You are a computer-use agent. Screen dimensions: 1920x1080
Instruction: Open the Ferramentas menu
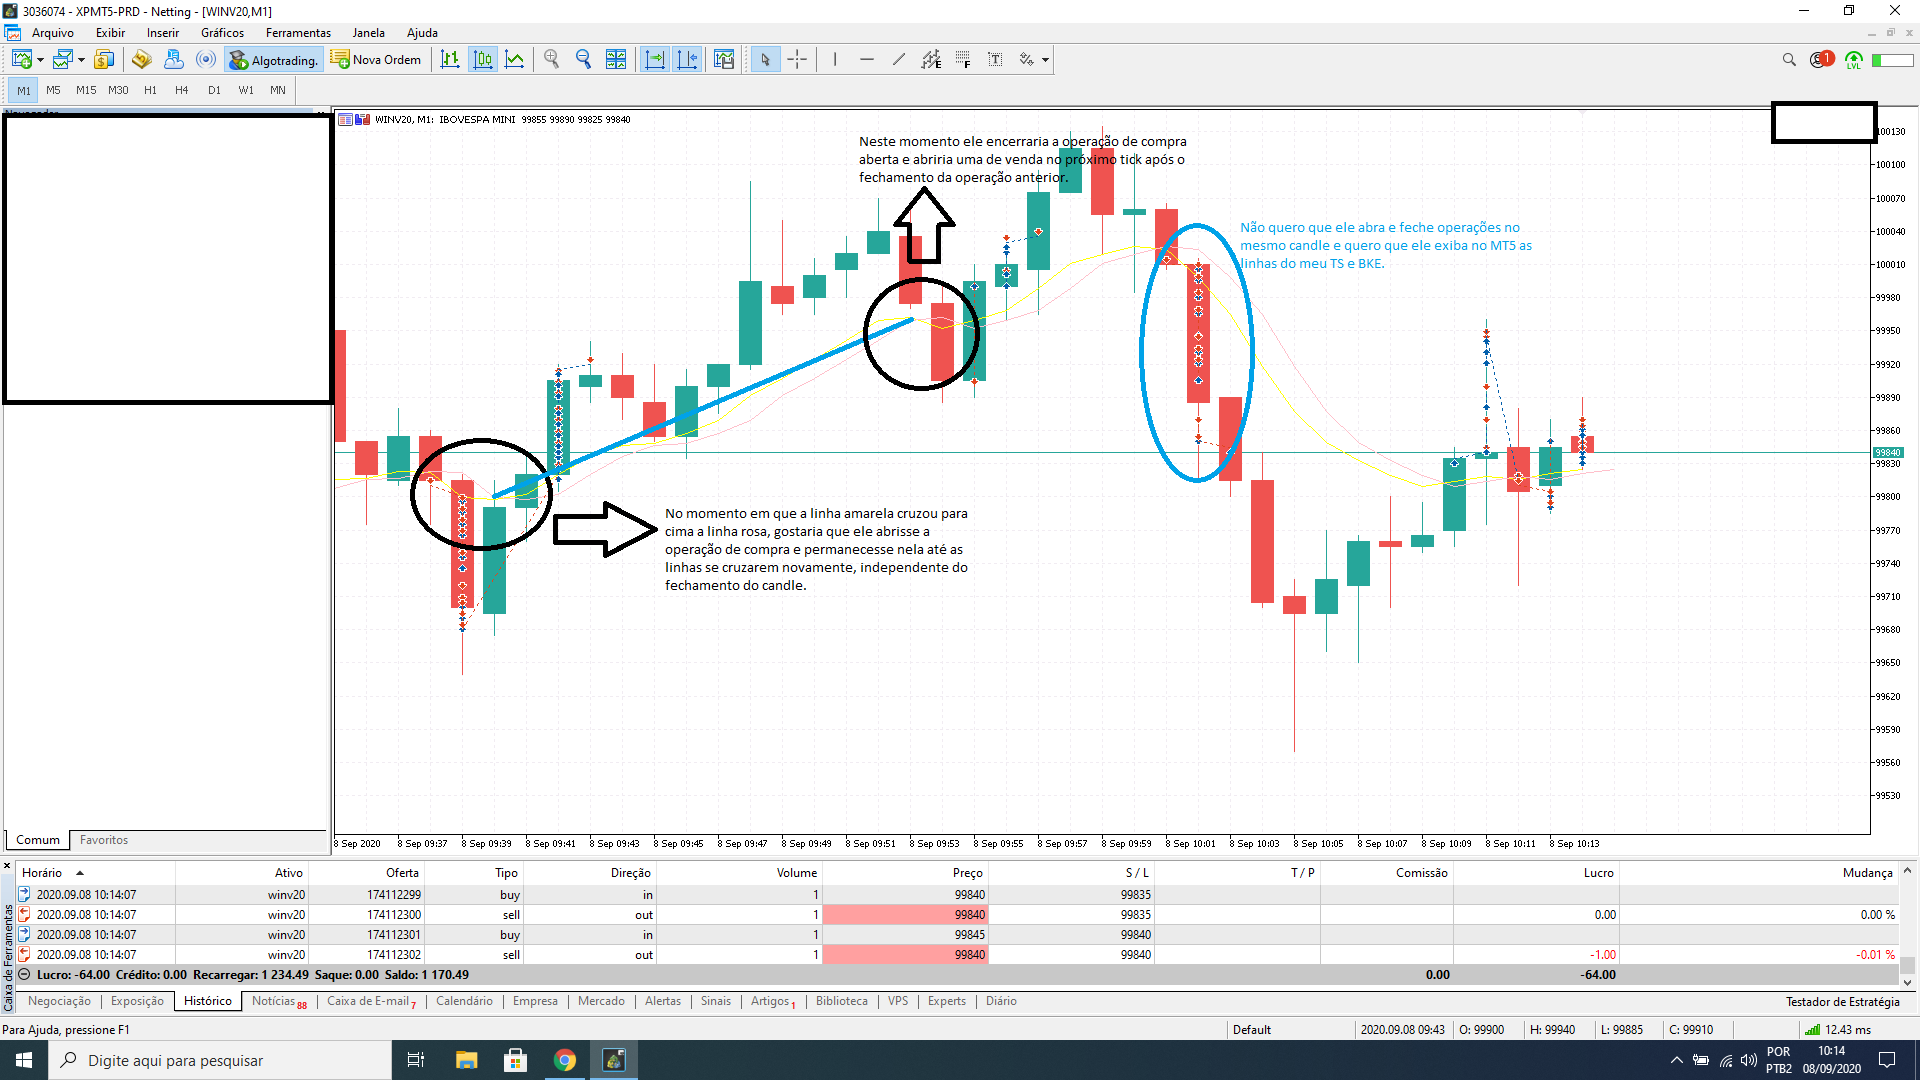298,33
